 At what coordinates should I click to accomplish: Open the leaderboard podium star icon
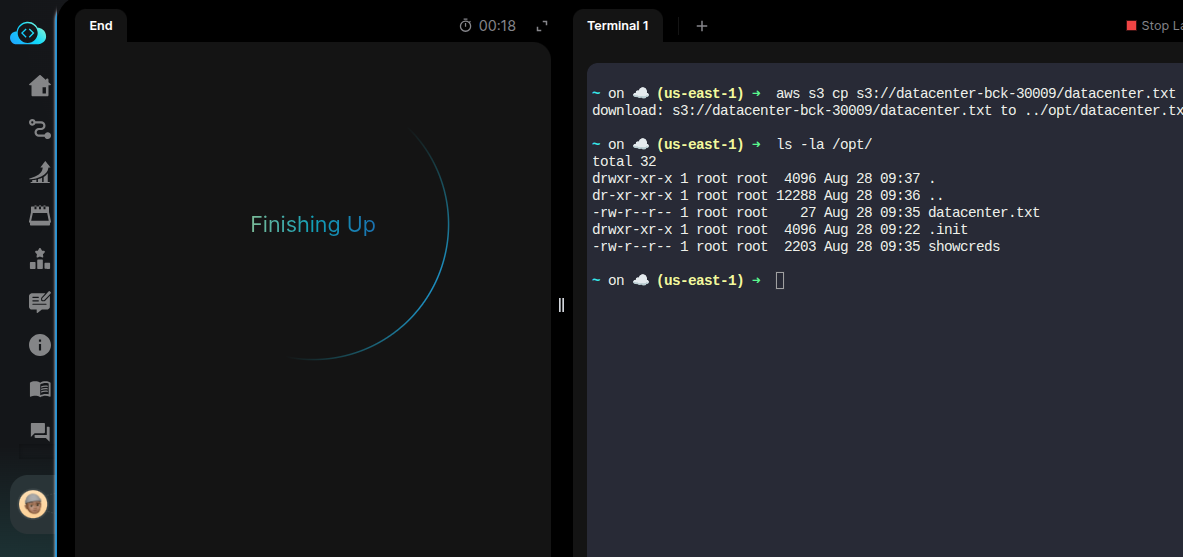coord(39,259)
